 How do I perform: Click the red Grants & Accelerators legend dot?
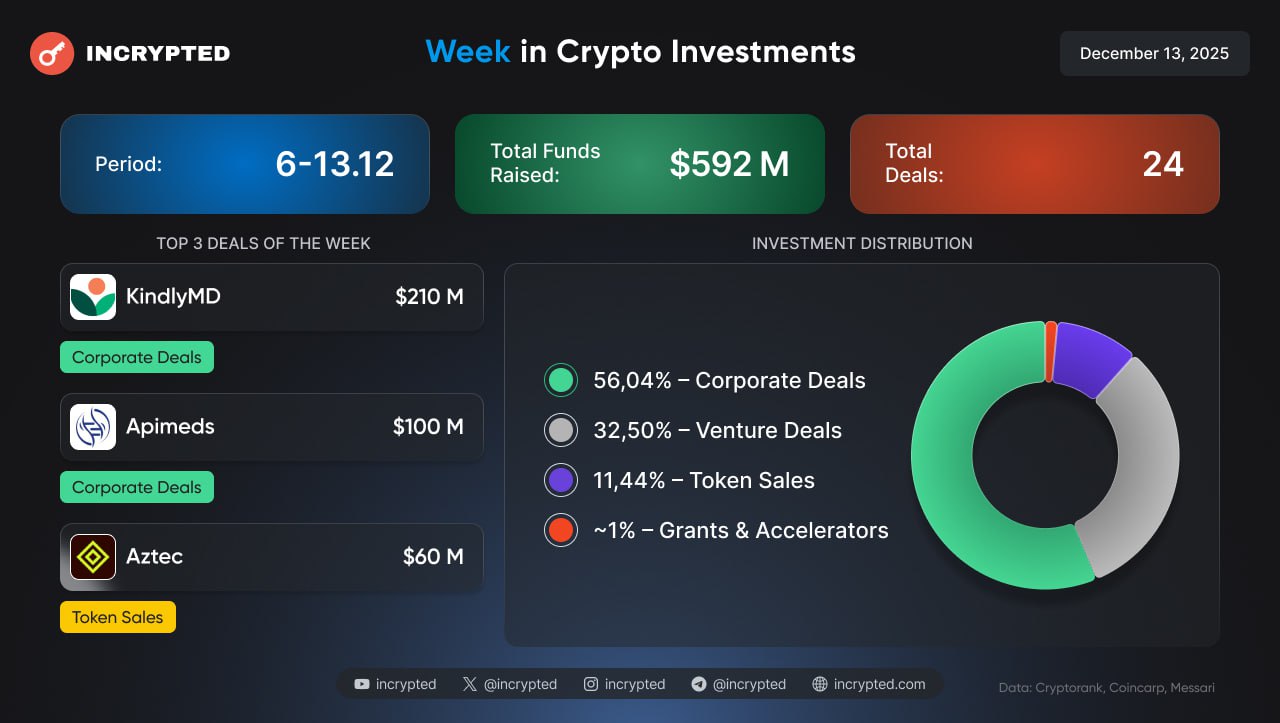click(x=561, y=530)
